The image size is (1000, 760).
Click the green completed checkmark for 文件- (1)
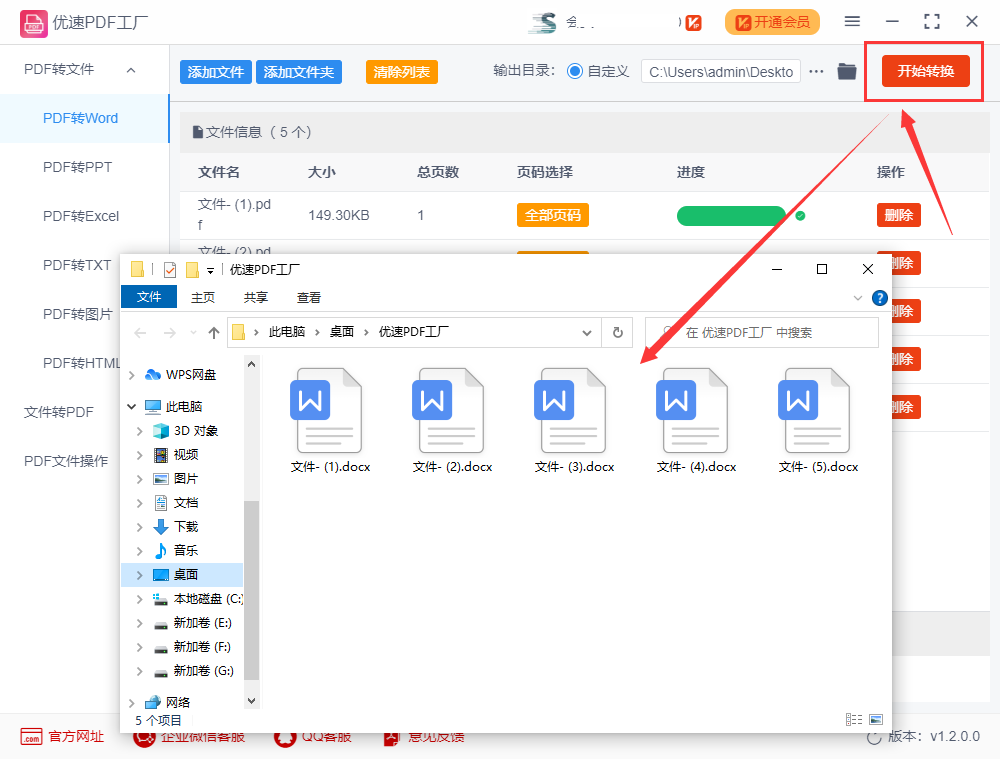click(x=800, y=216)
